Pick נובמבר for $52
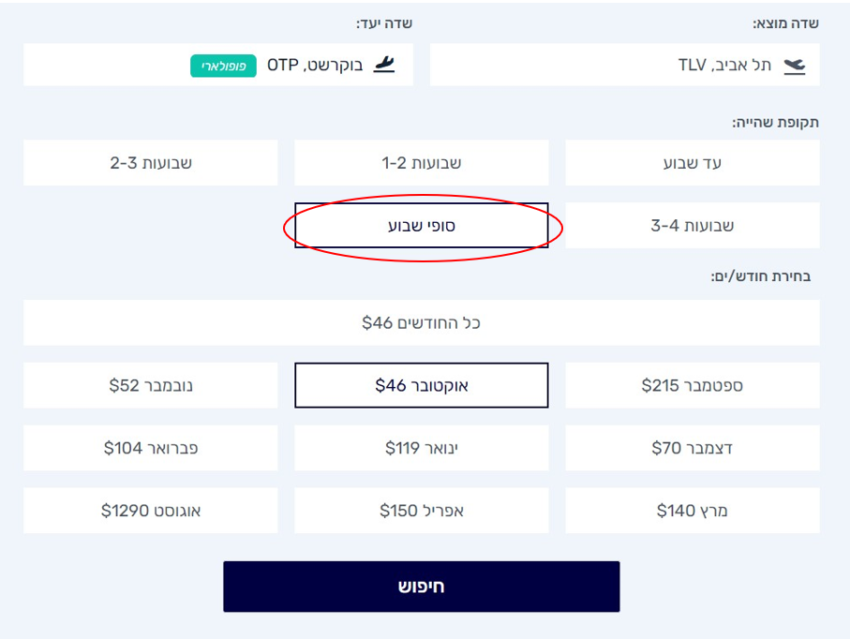 [150, 385]
